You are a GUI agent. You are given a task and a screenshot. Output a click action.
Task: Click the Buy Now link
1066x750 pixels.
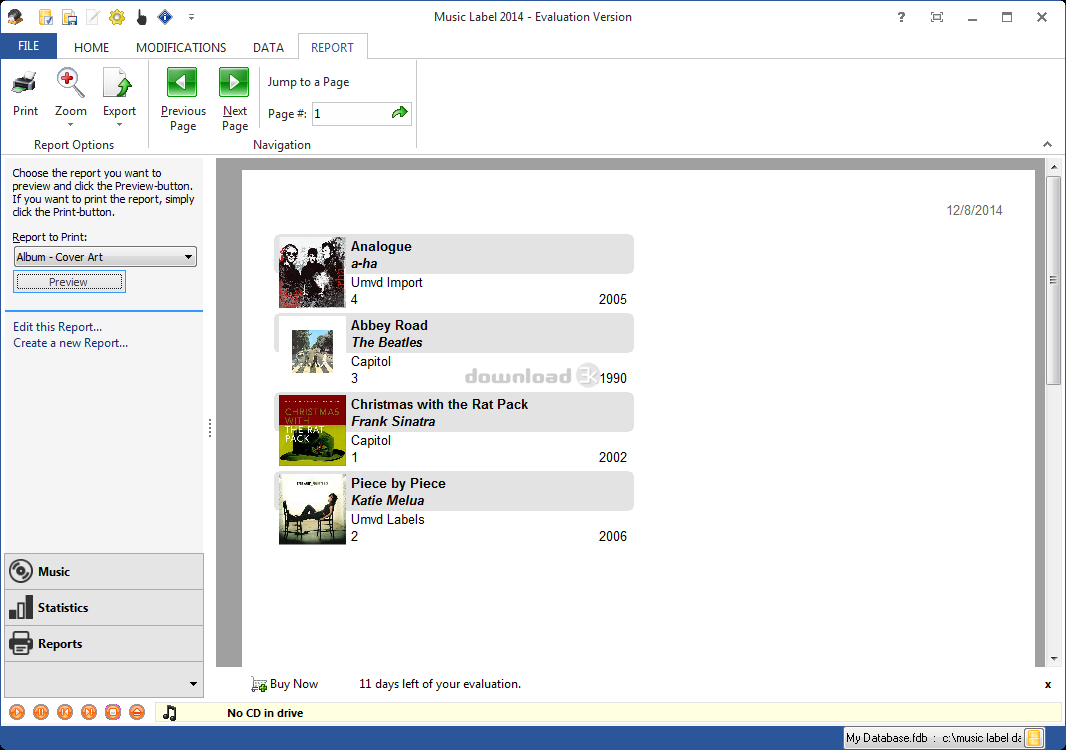[x=294, y=684]
